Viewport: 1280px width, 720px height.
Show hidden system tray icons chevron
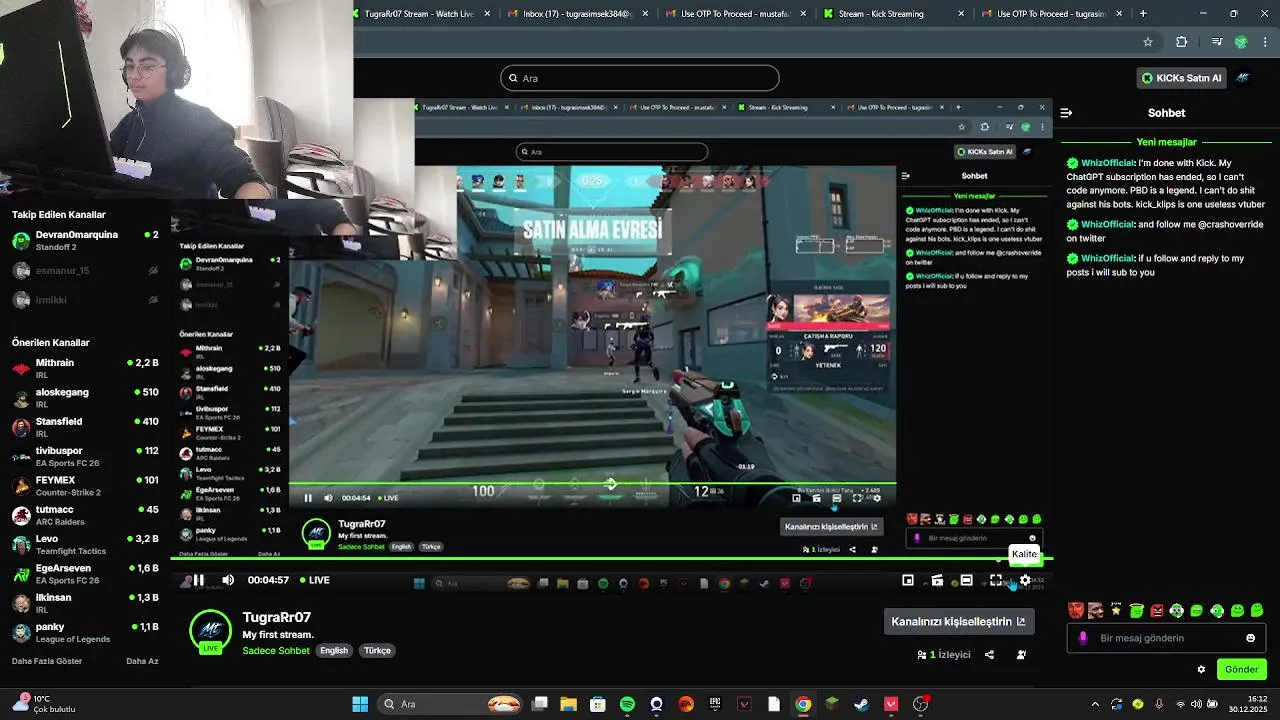(1095, 704)
